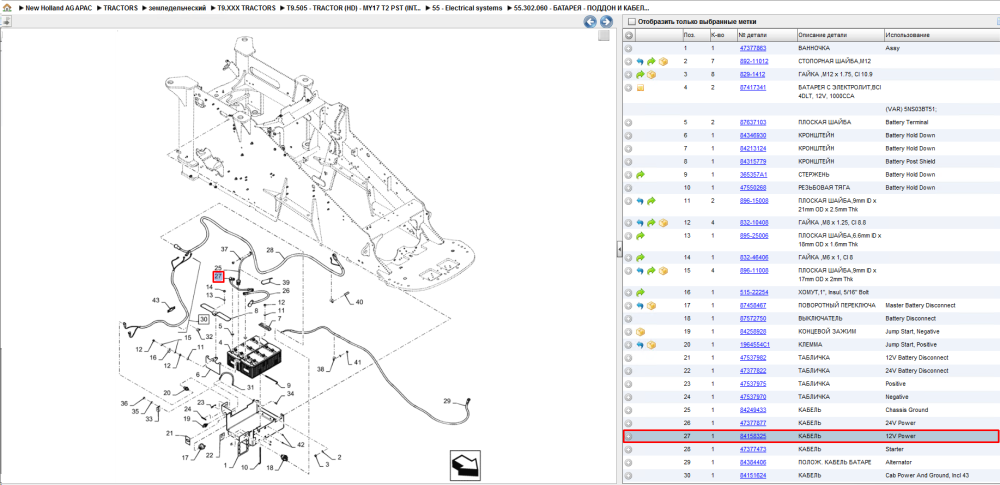Select 'Master Battery Disconnect' usage text

(920, 306)
